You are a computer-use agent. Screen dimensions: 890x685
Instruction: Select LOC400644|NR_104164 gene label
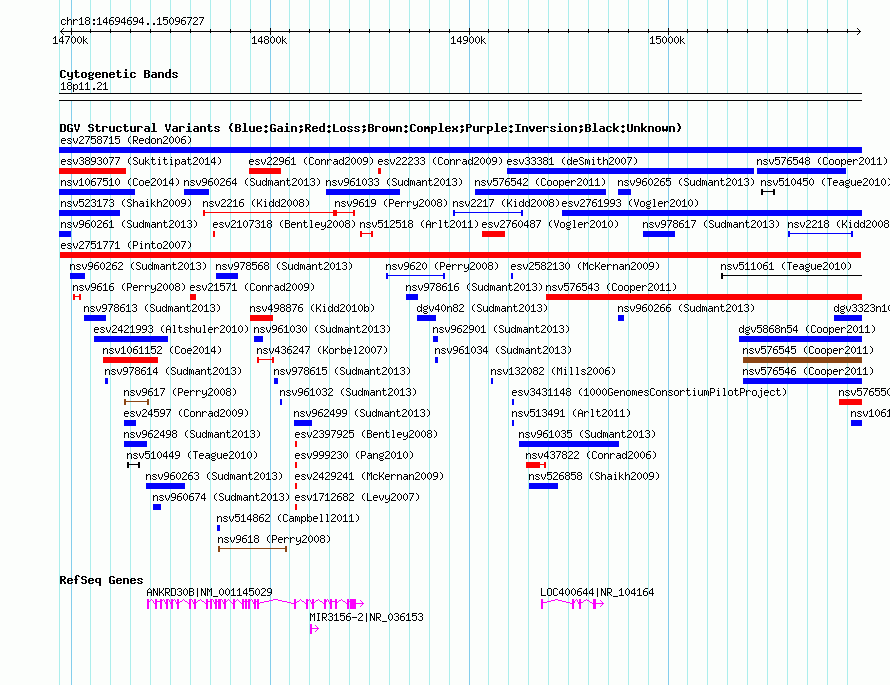pos(597,592)
